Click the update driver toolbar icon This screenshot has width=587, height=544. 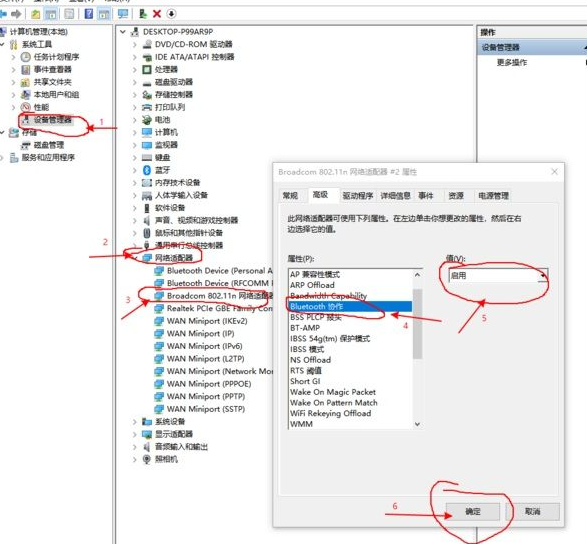coord(143,14)
